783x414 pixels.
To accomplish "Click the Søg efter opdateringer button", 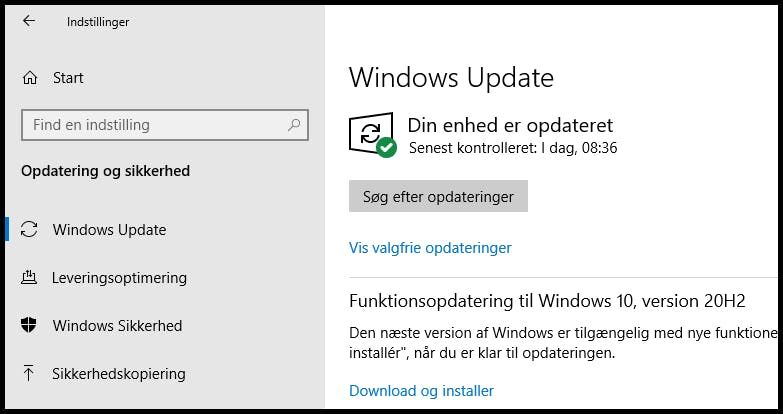I will 438,196.
